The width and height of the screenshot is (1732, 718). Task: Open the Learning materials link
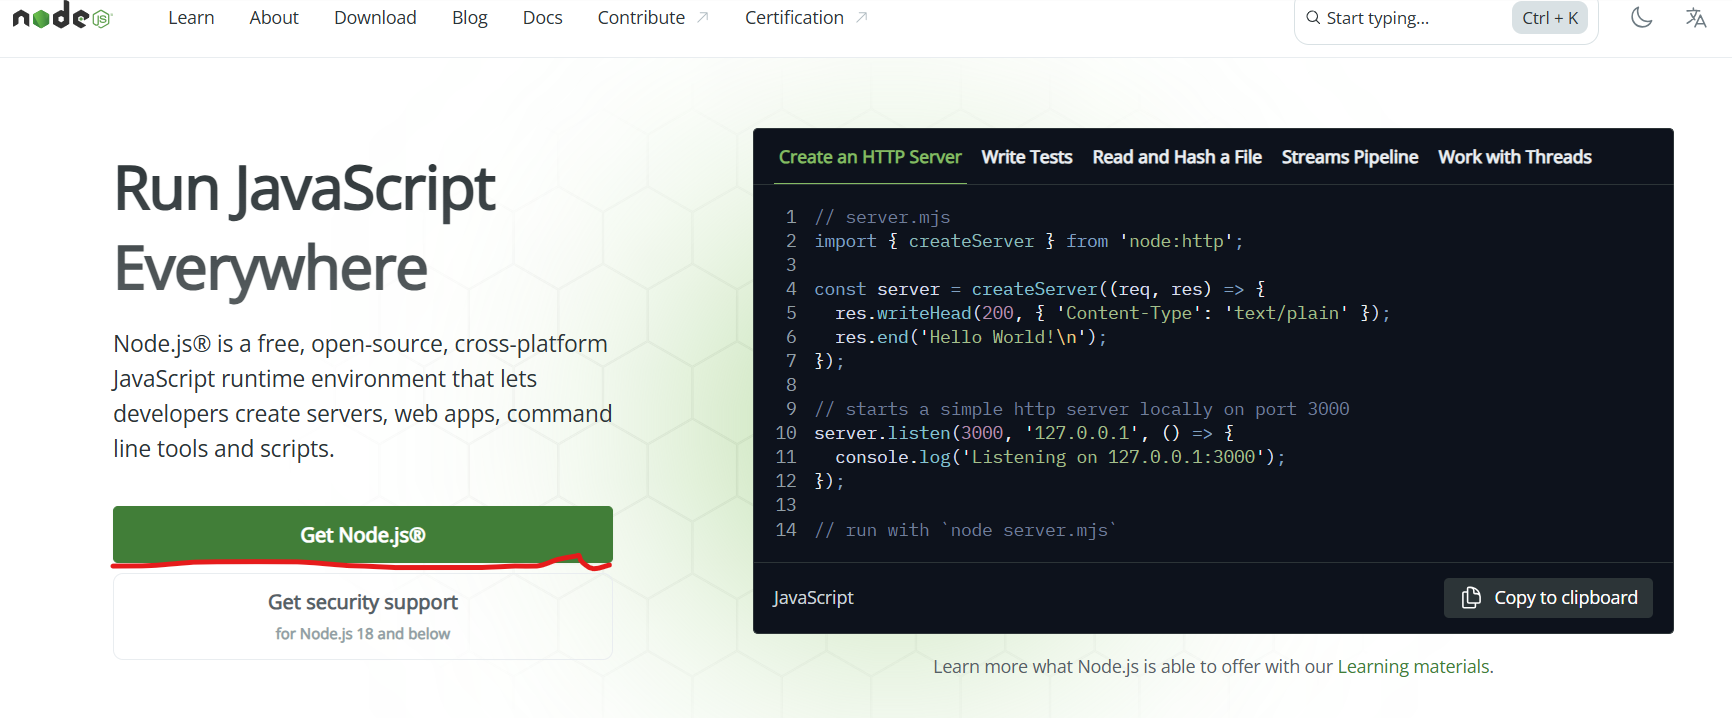point(1415,667)
